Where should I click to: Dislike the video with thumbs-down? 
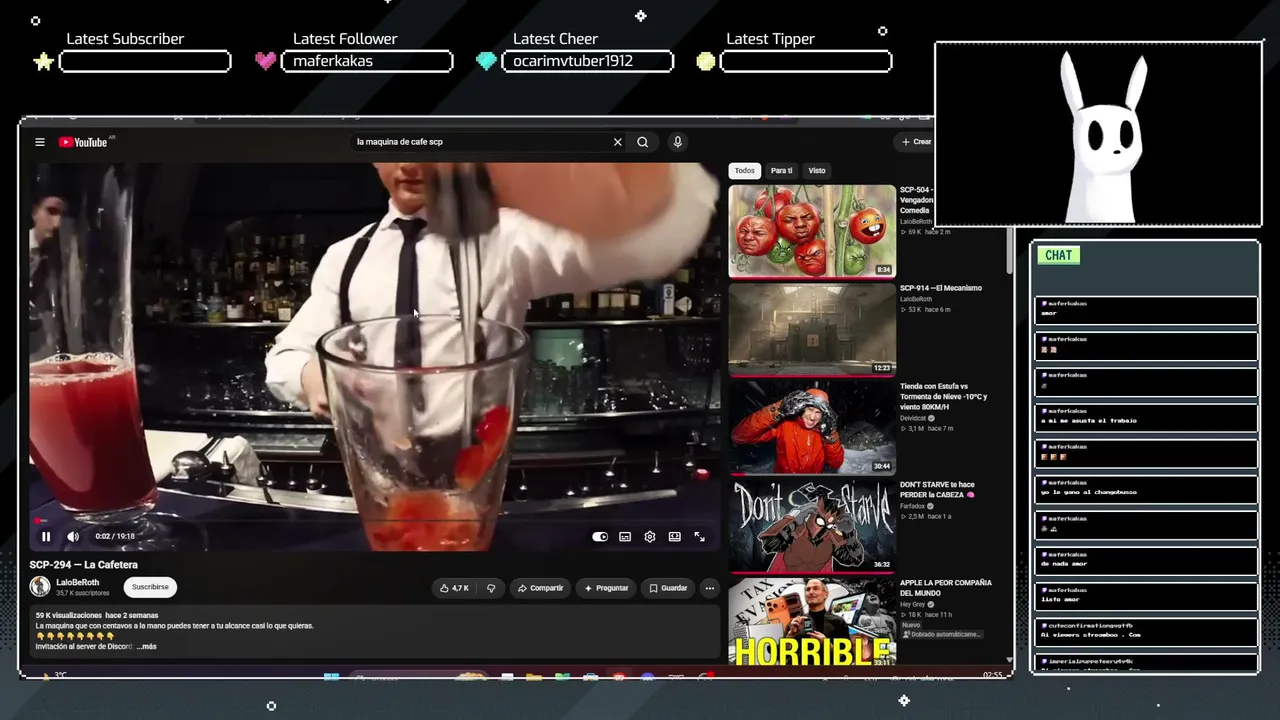click(491, 588)
